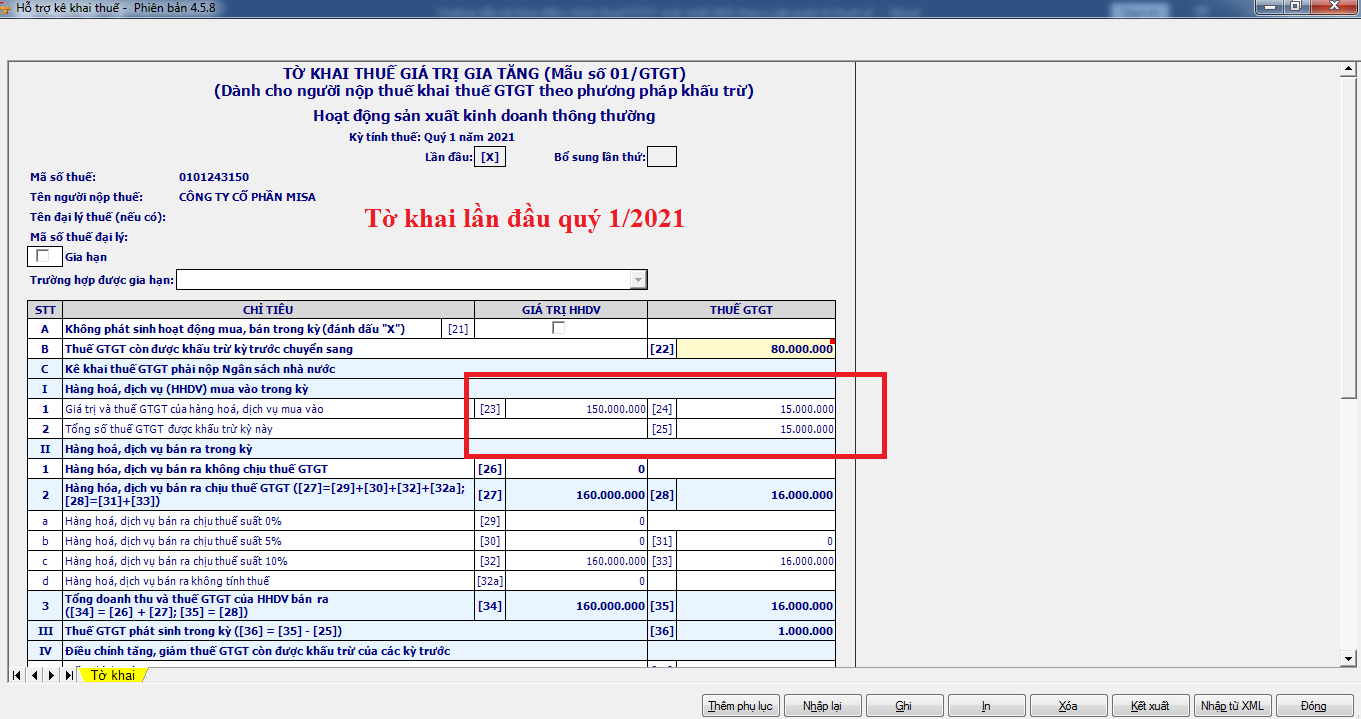
Task: Click the [35] total VAT cell
Action: 756,606
